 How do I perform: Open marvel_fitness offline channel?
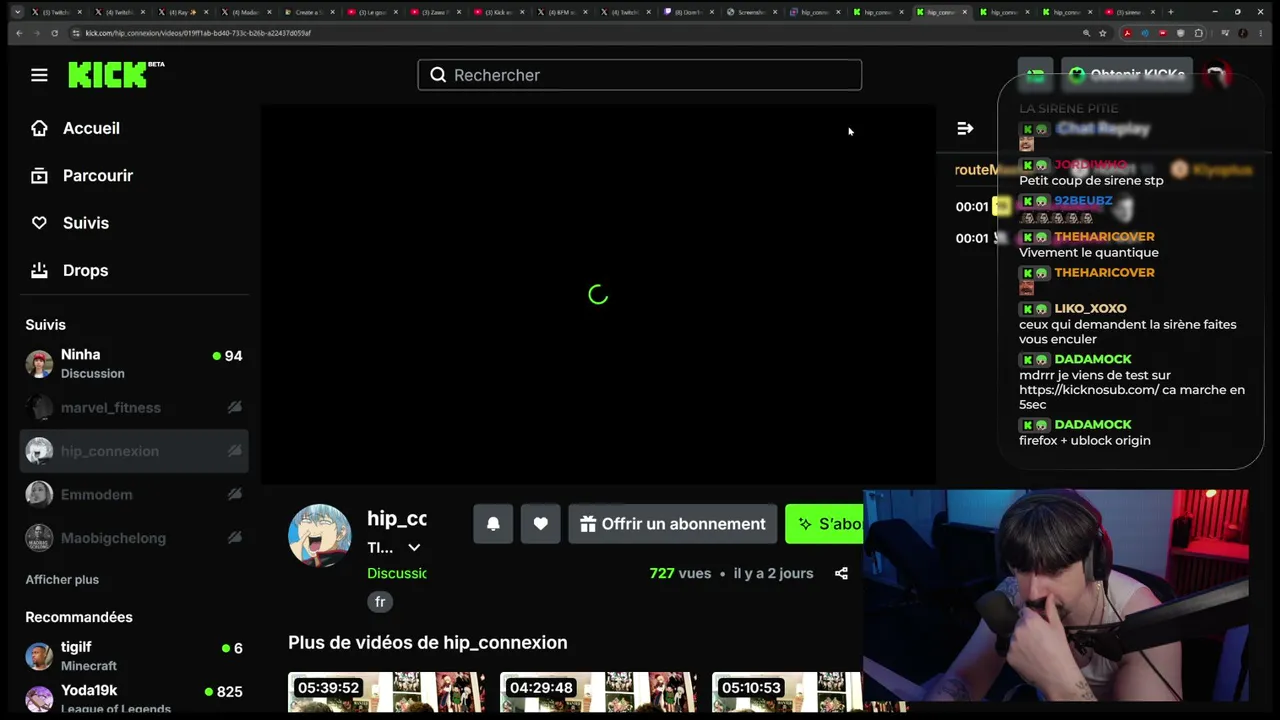[135, 407]
